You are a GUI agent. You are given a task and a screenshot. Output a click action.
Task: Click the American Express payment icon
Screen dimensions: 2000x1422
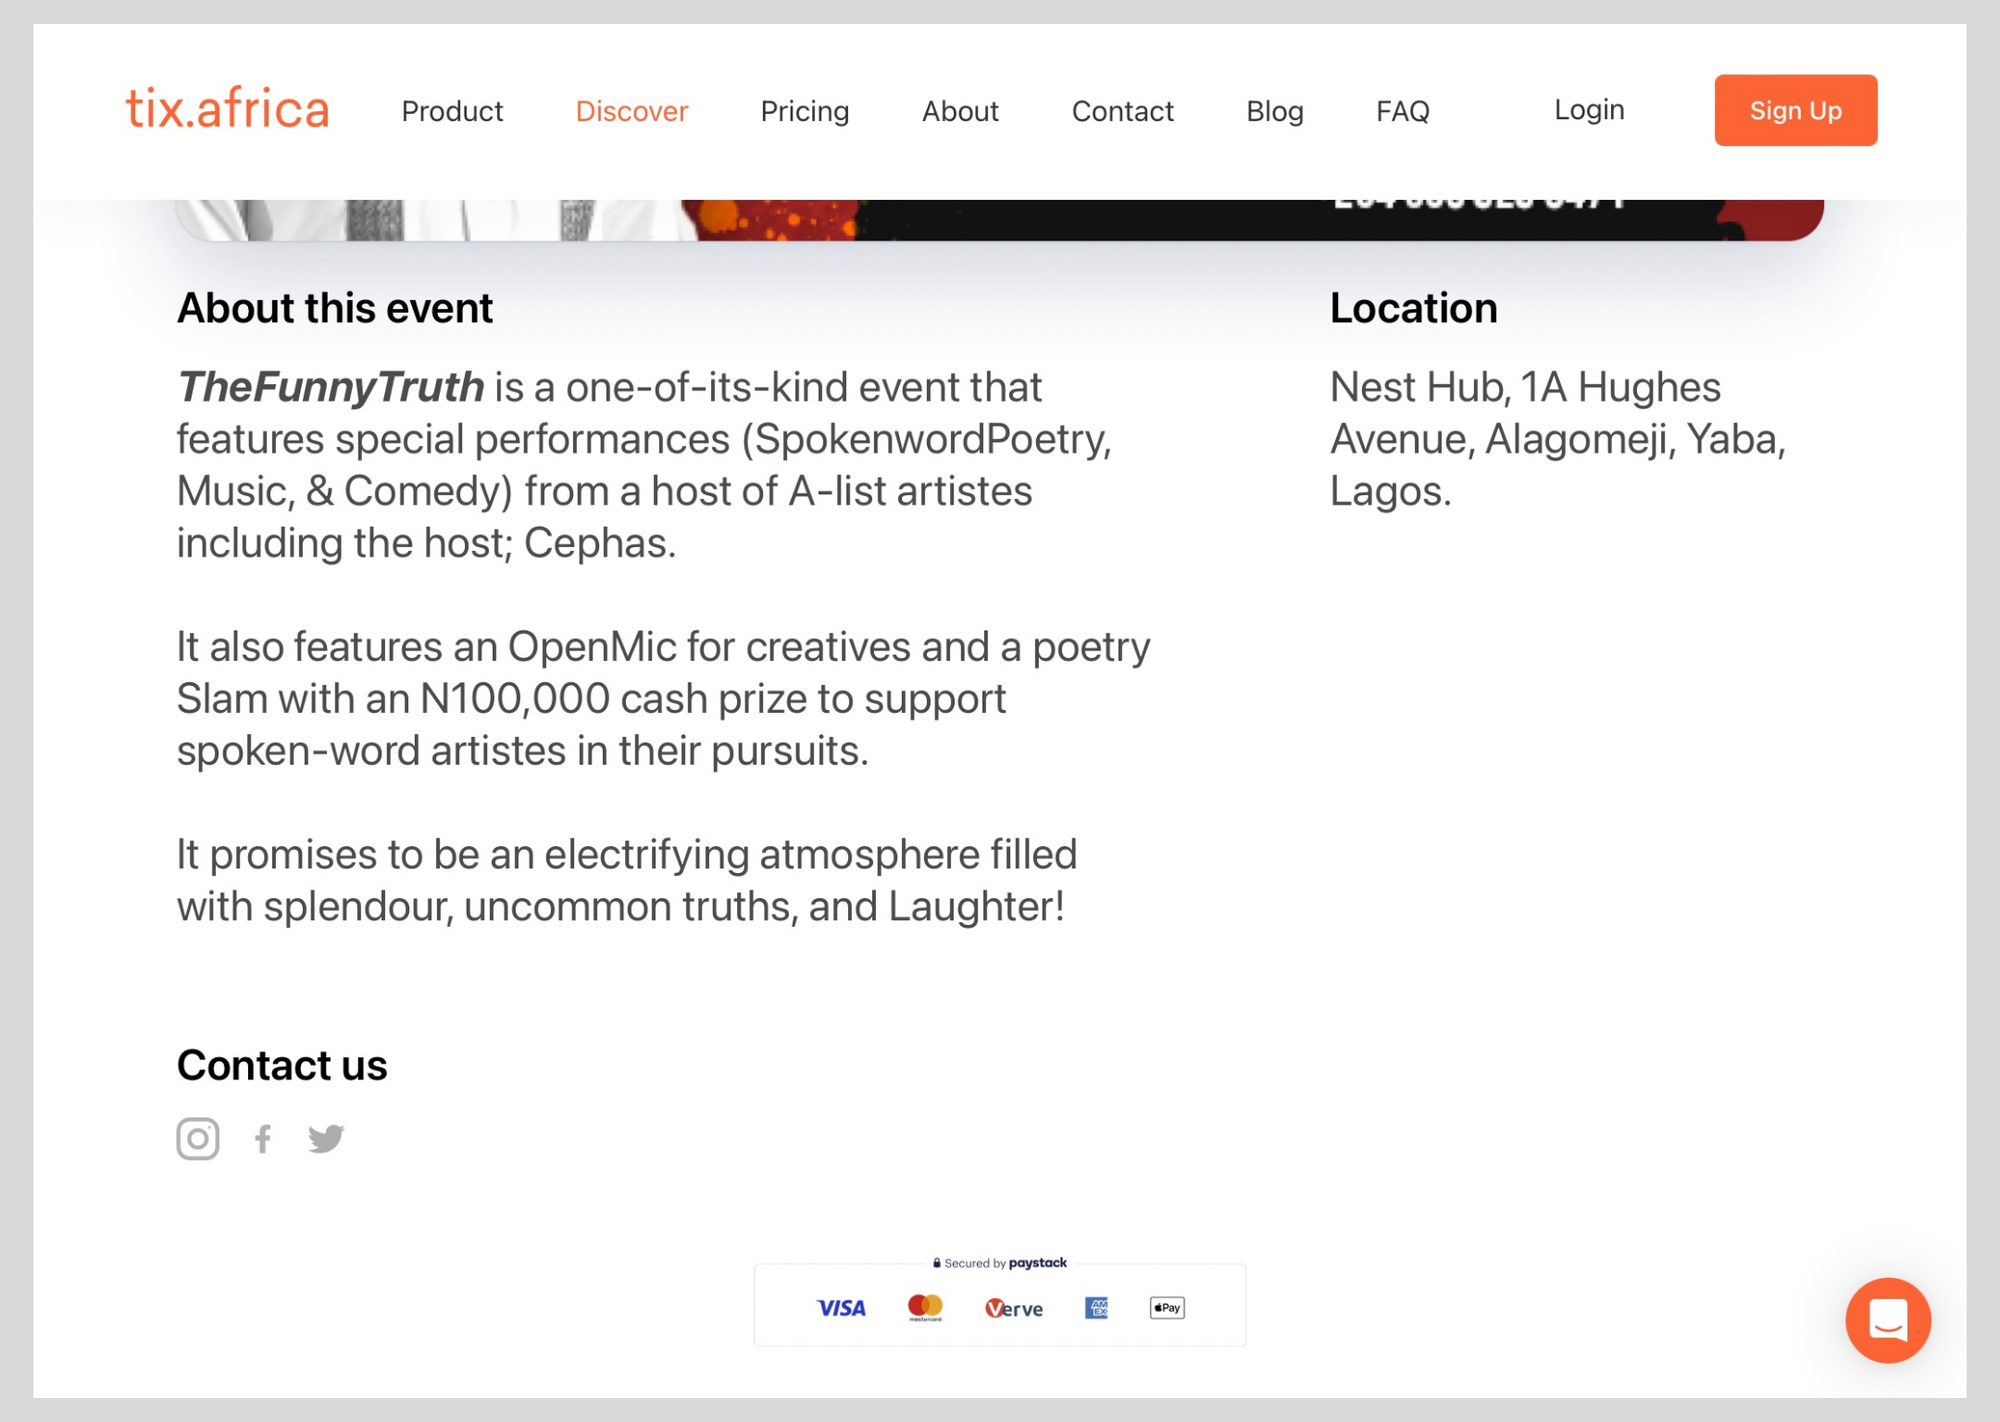[1096, 1307]
